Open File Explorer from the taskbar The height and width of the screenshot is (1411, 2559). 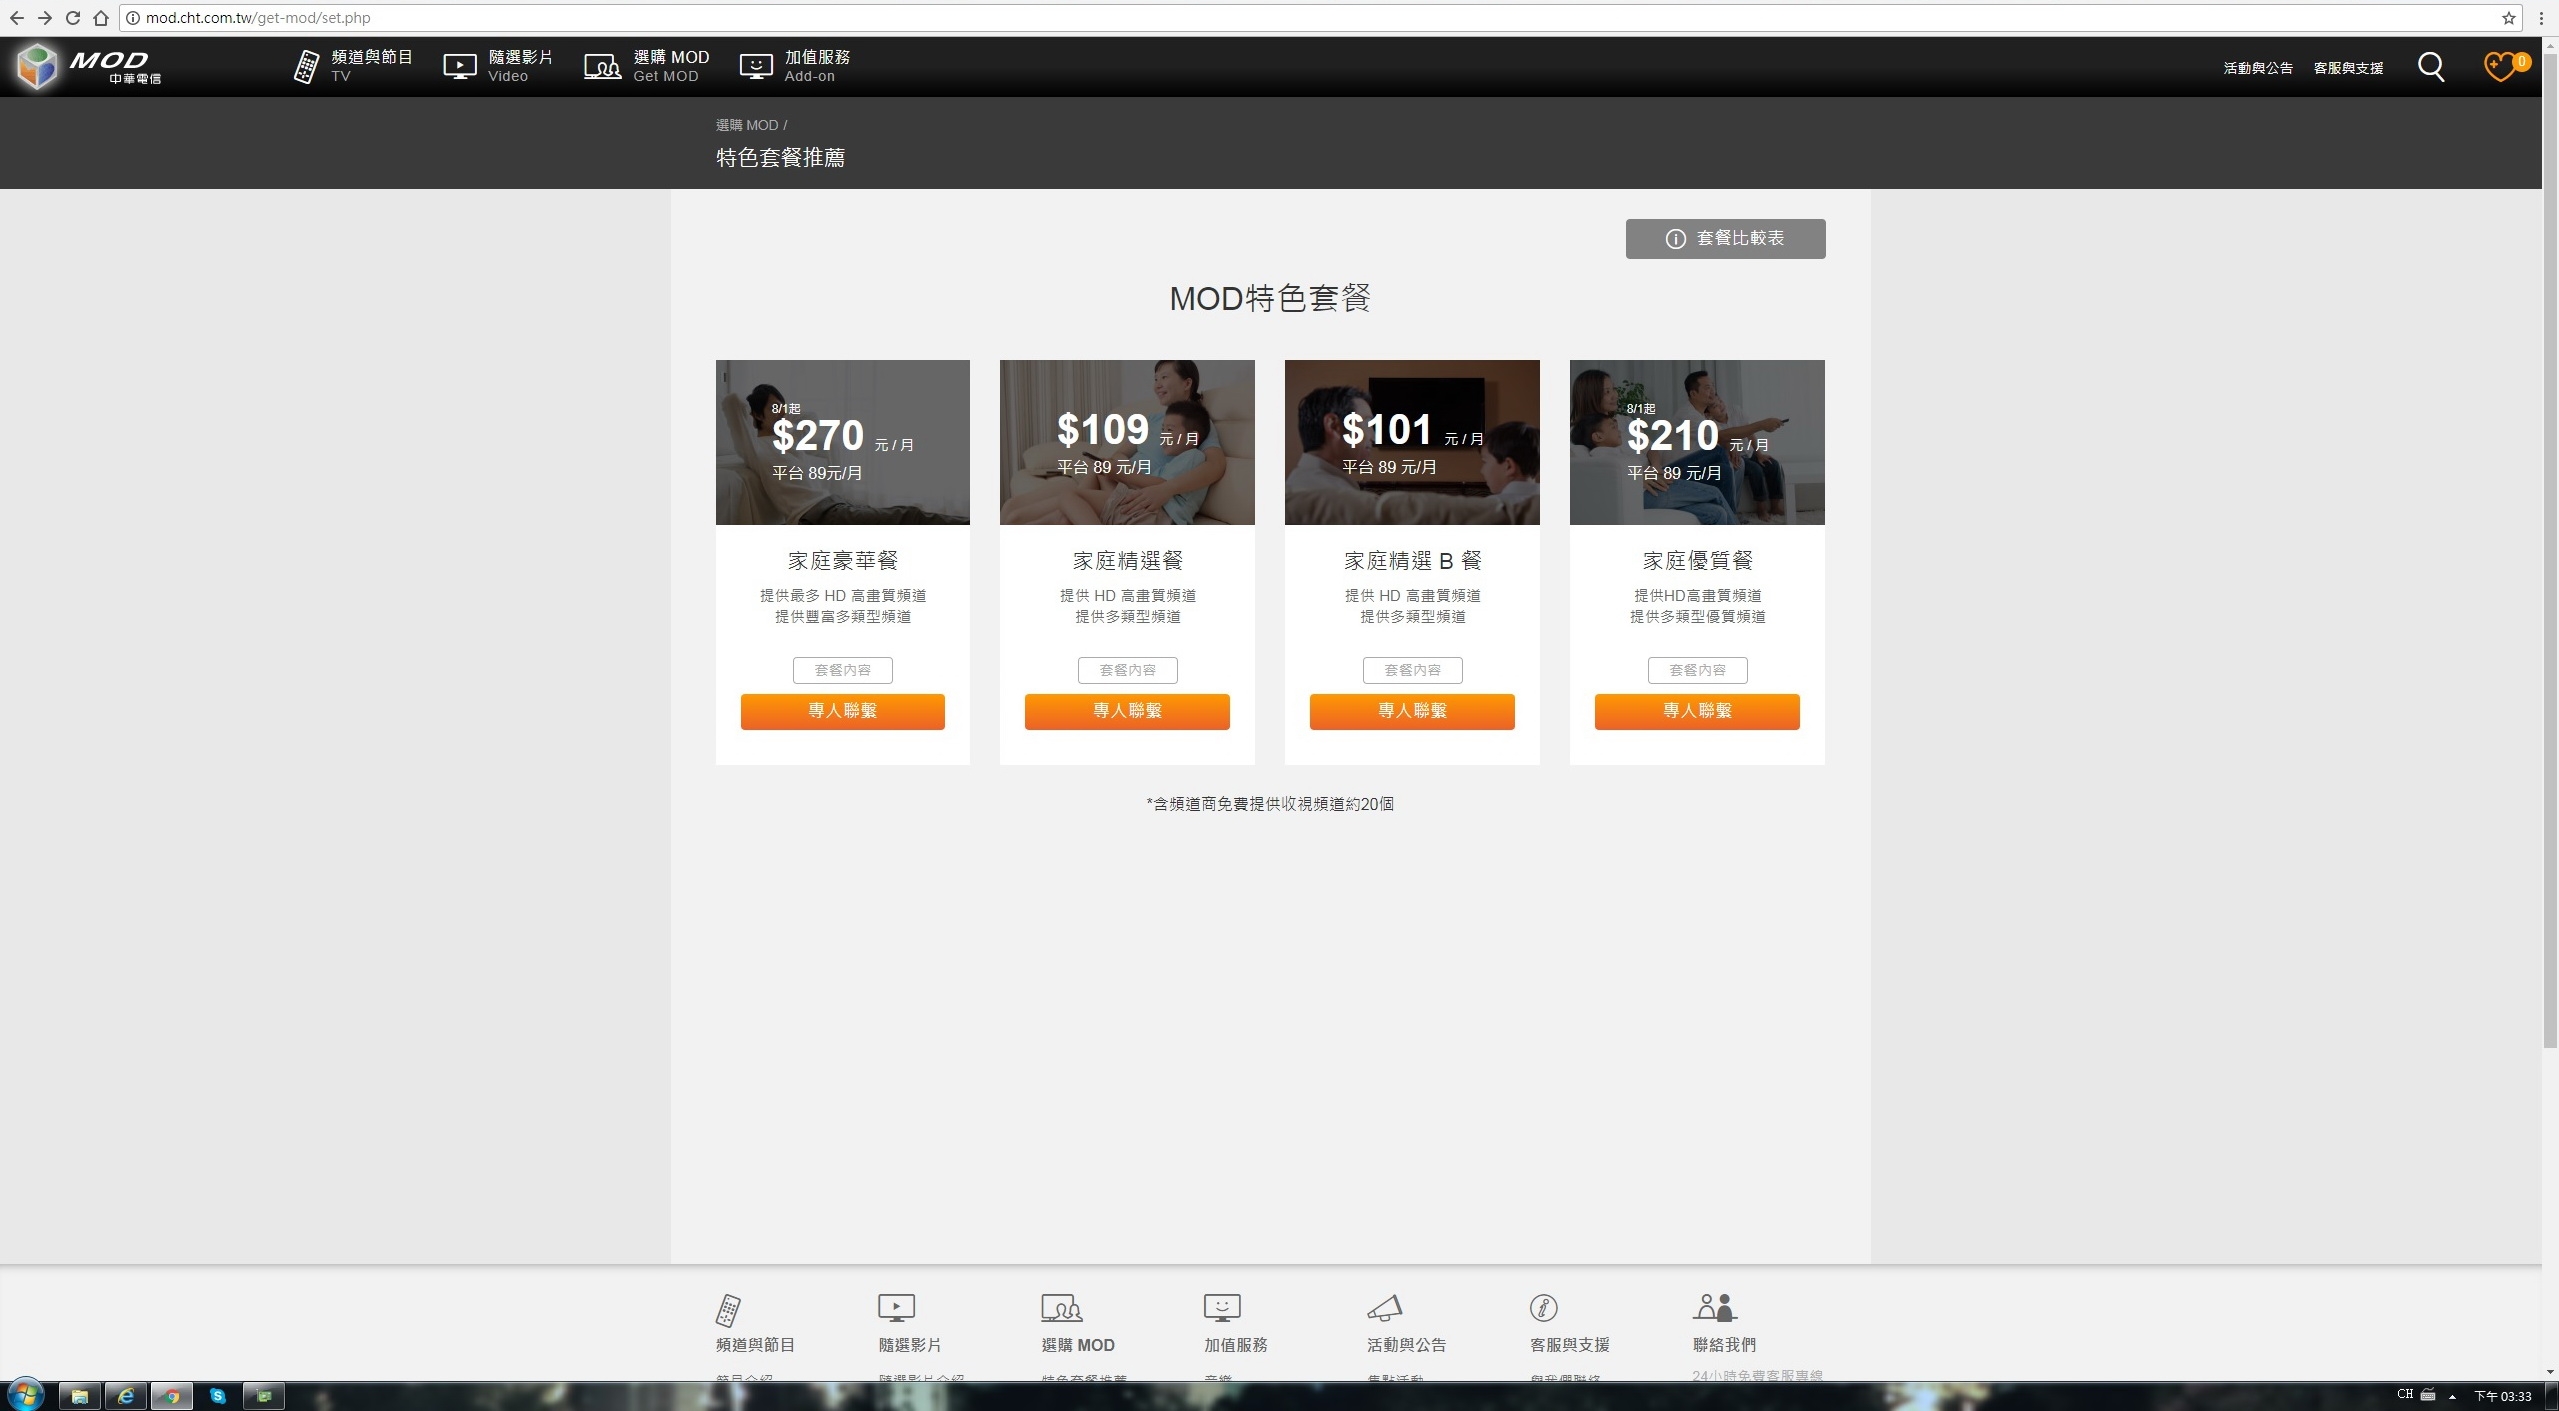[79, 1396]
